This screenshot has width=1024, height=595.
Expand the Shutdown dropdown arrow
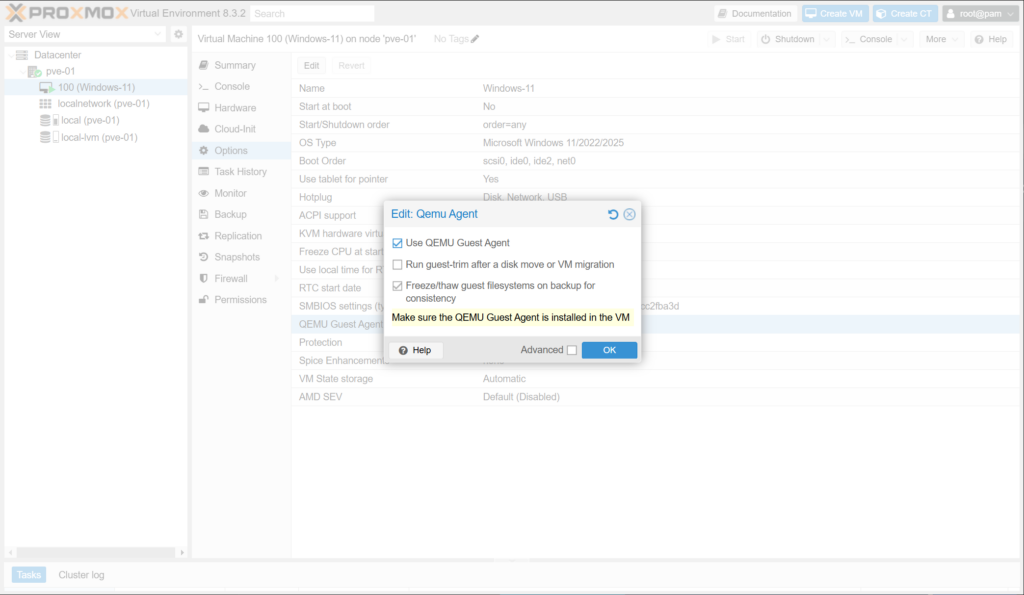coord(827,39)
